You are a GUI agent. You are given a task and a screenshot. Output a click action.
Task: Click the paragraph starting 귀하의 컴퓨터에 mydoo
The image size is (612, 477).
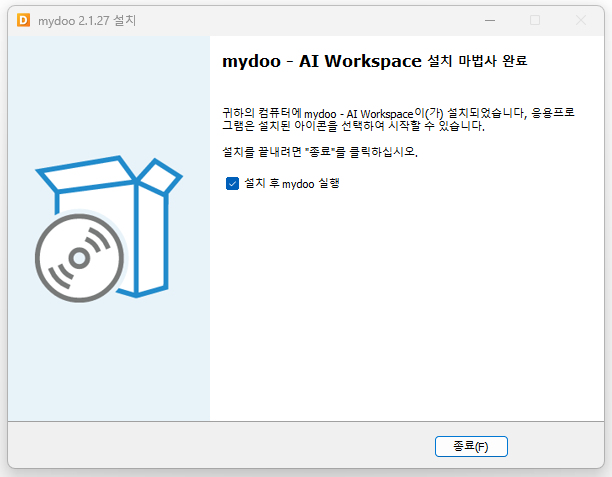click(x=398, y=119)
